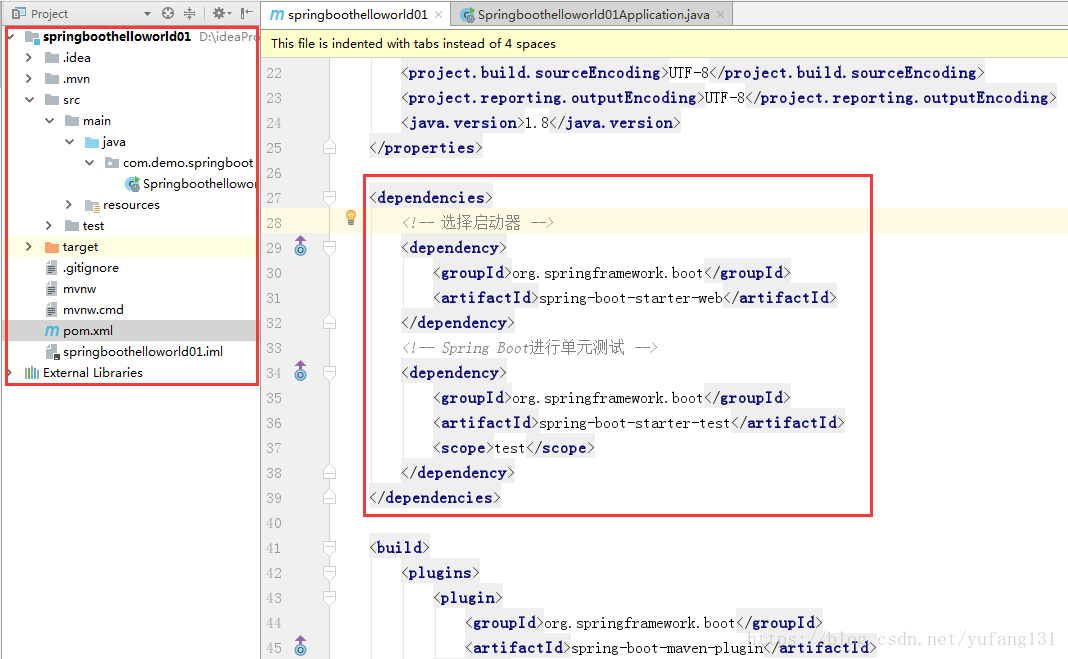Click the collapse all icon in Project toolbar
The height and width of the screenshot is (659, 1068).
pyautogui.click(x=189, y=13)
